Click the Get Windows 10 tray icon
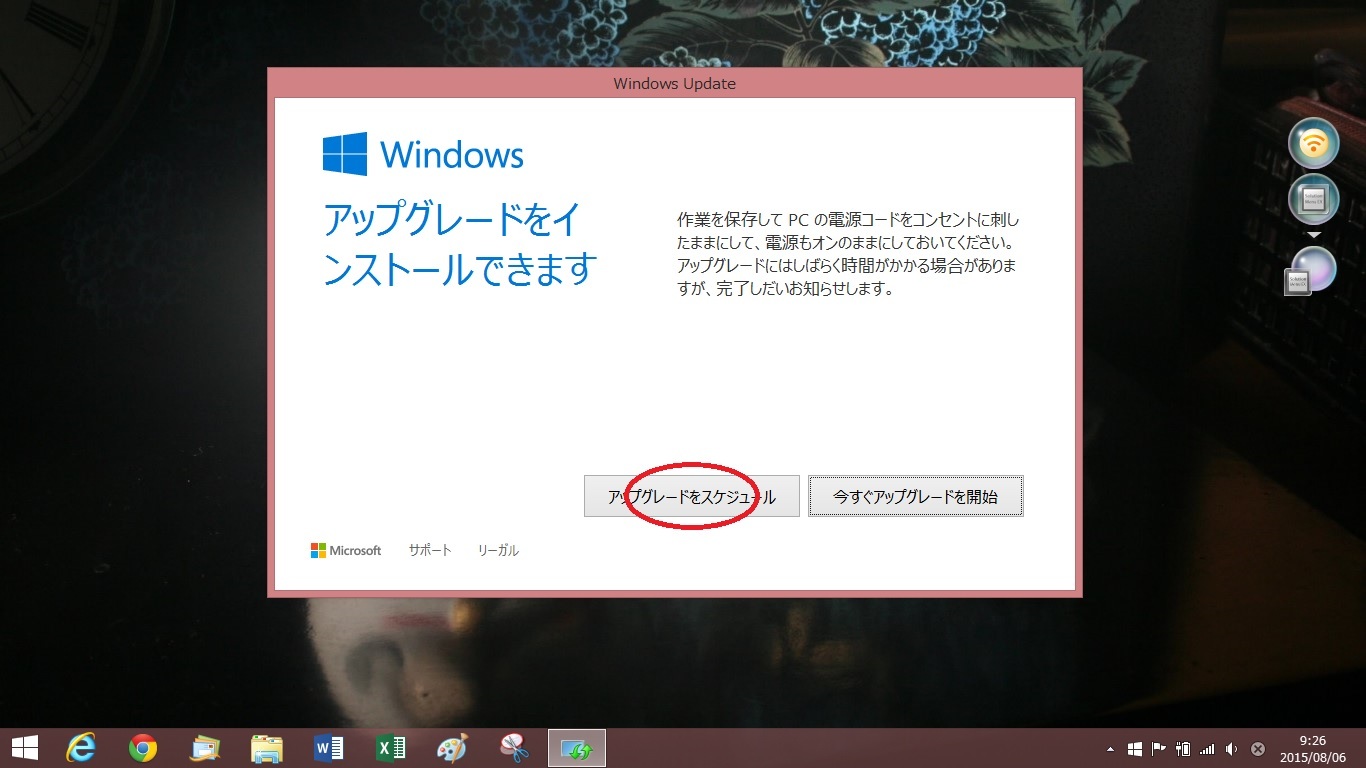This screenshot has height=768, width=1366. (1135, 749)
